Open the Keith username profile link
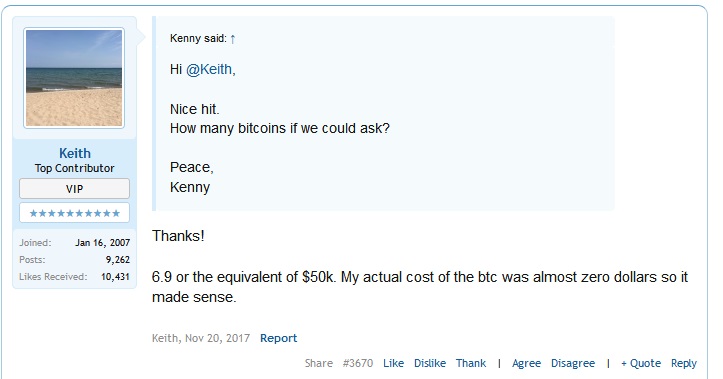This screenshot has height=379, width=723. (x=75, y=153)
